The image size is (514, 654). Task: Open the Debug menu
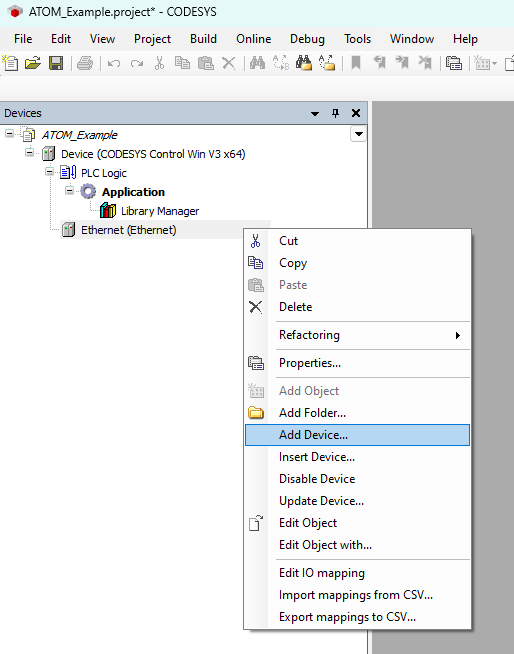[x=307, y=39]
